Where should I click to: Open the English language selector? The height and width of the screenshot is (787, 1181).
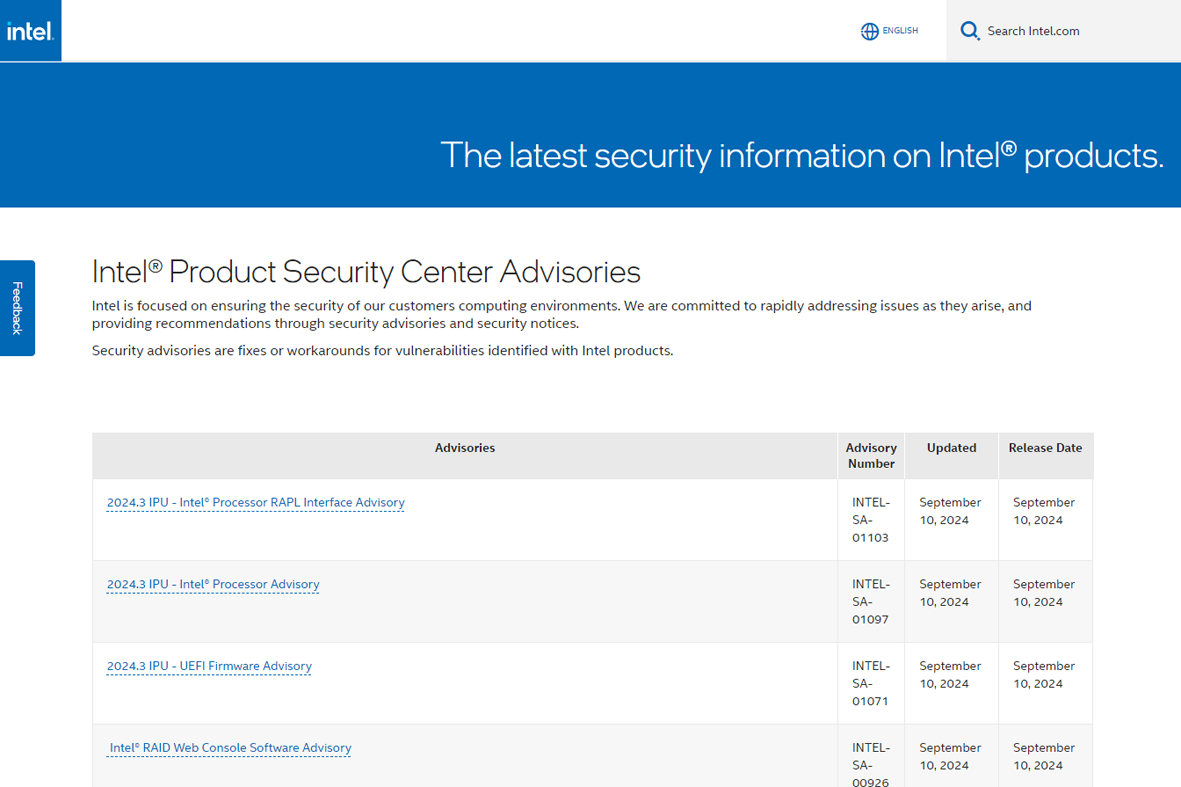click(899, 31)
